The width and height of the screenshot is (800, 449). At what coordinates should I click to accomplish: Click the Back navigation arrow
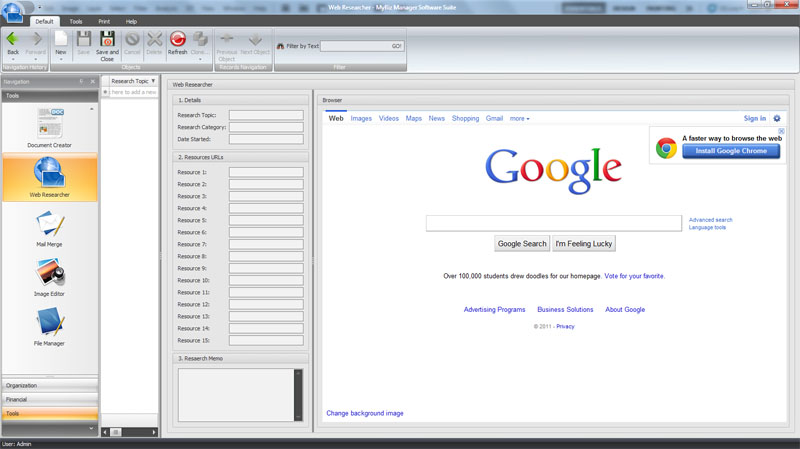coord(13,39)
